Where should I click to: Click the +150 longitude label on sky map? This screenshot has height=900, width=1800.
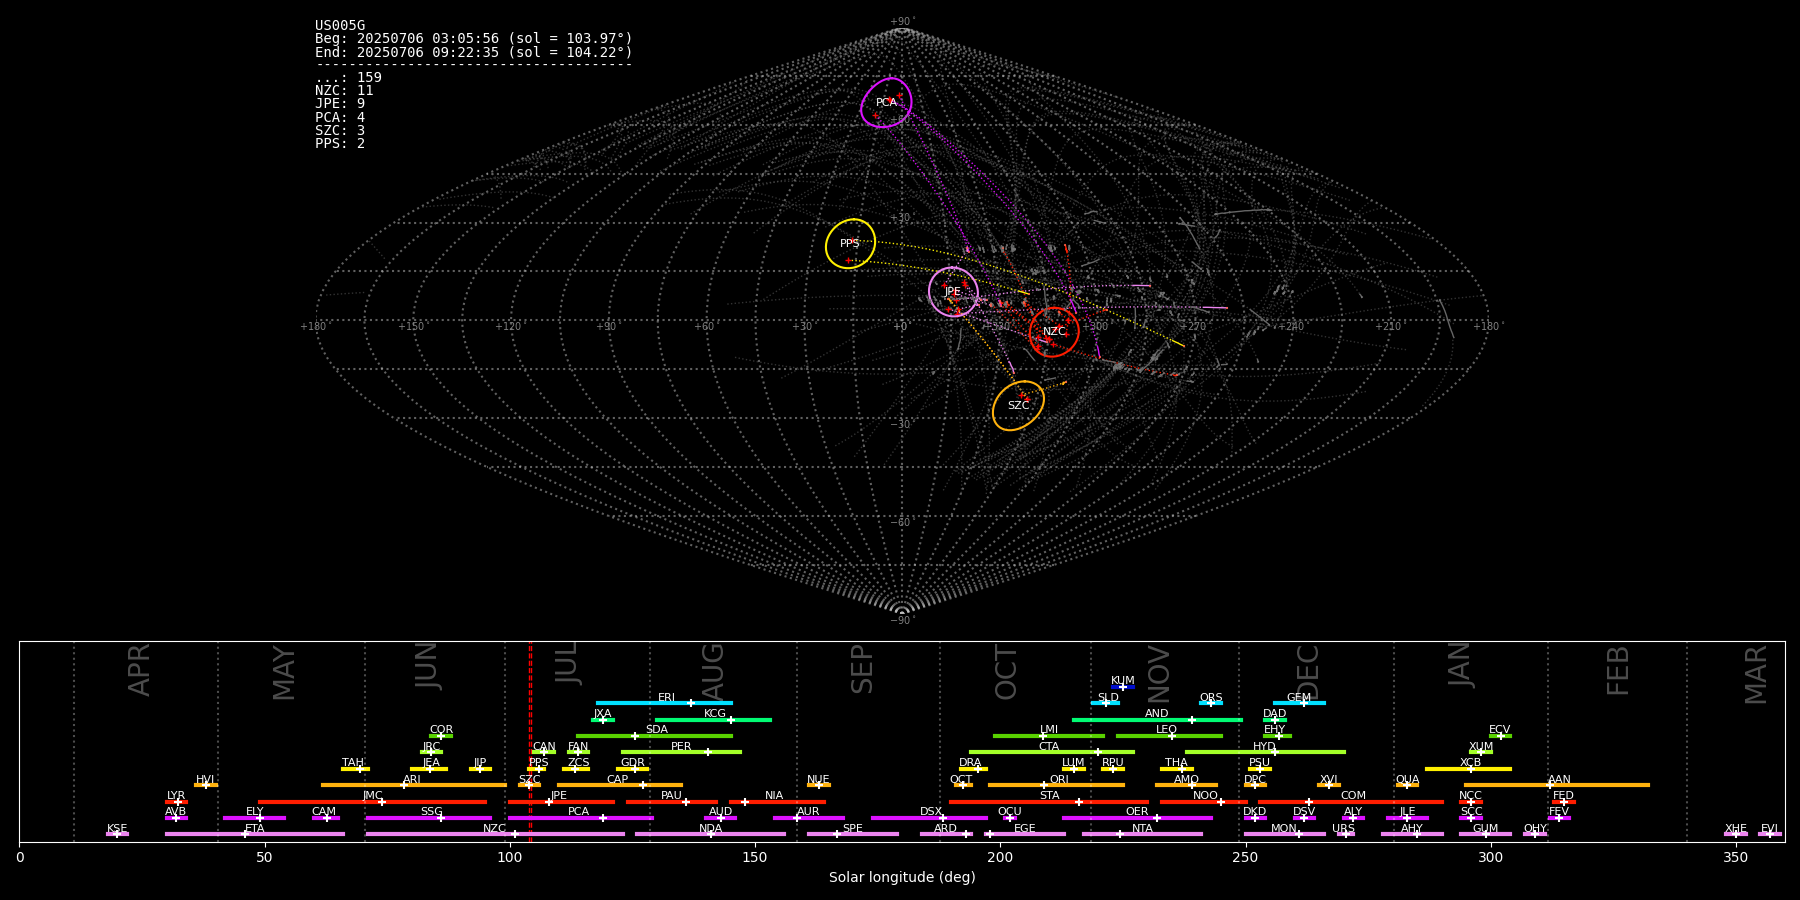411,327
